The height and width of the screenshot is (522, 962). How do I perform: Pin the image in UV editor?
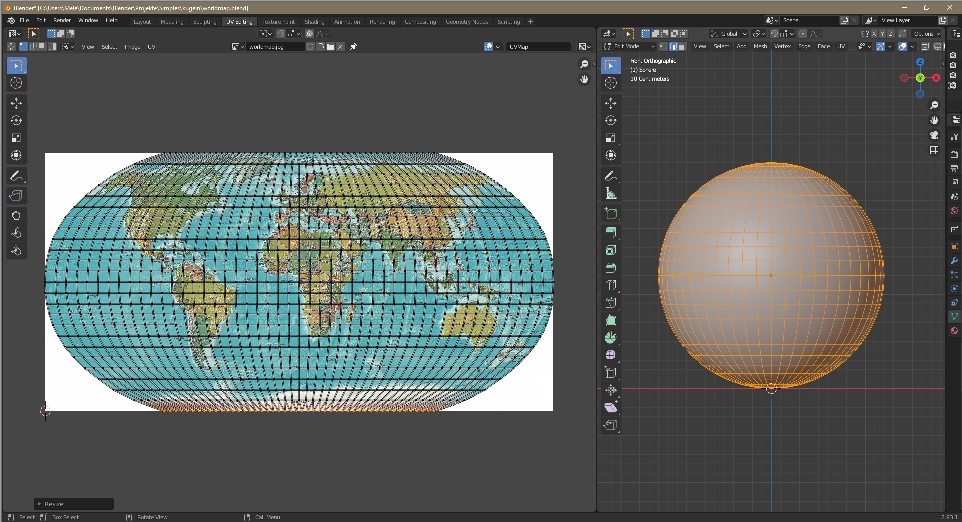tap(353, 47)
